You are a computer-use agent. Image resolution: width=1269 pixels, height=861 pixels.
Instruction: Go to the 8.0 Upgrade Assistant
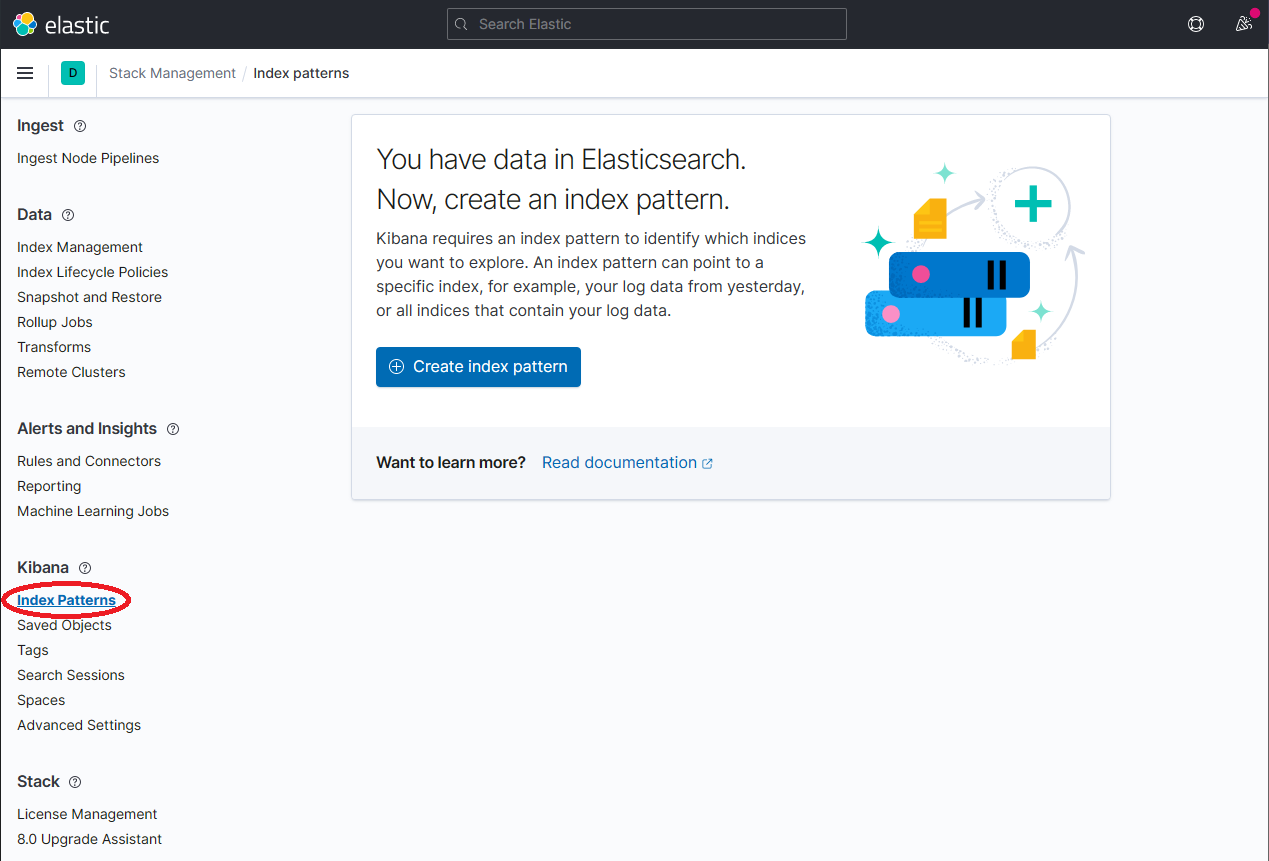point(89,838)
